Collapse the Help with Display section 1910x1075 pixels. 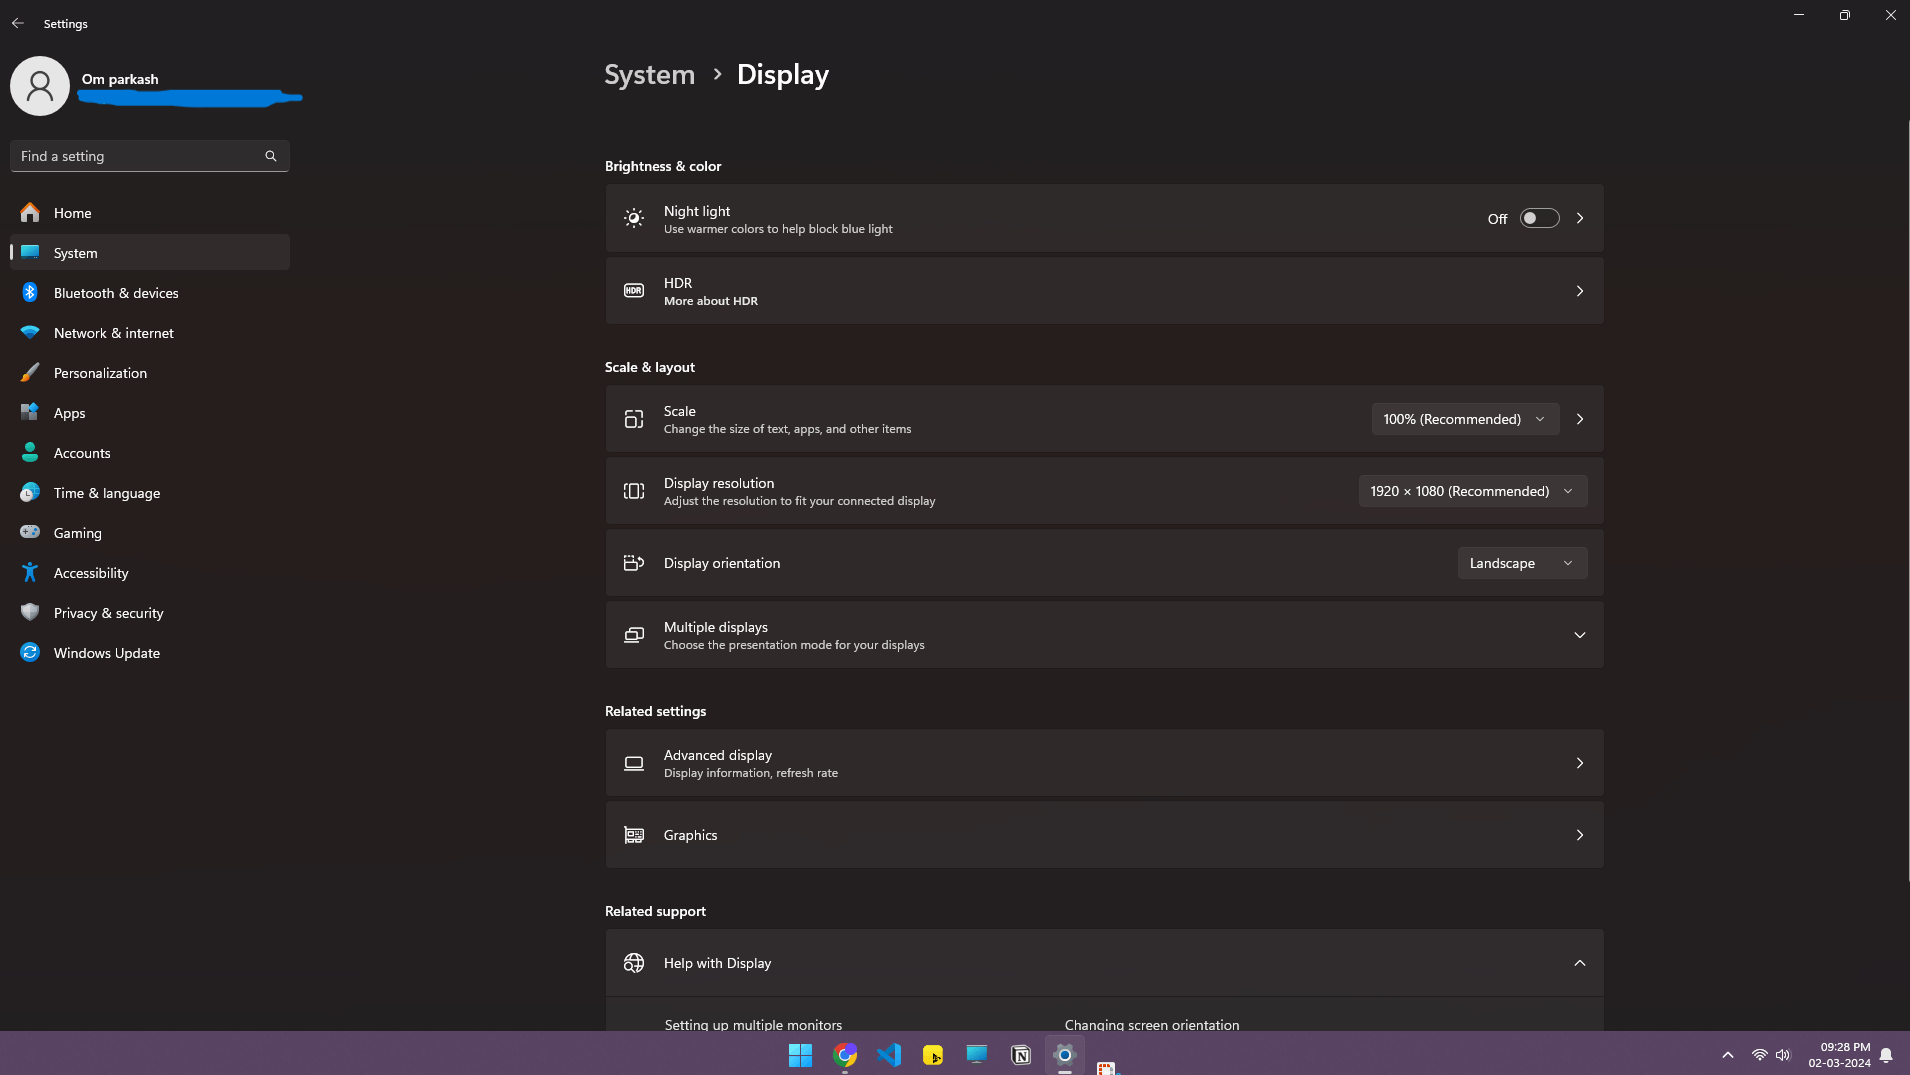click(1104, 963)
